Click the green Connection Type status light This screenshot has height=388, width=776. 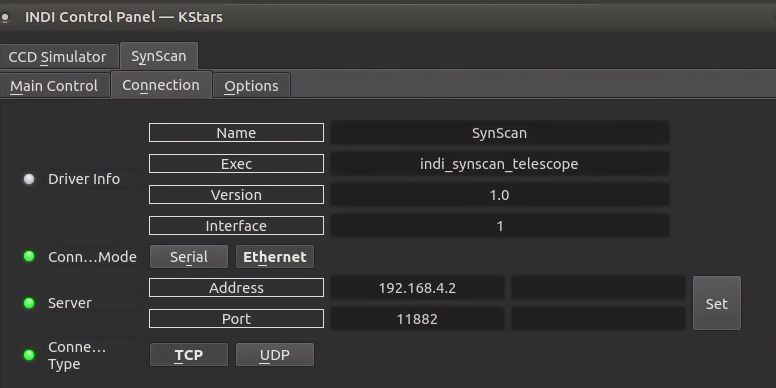click(29, 355)
